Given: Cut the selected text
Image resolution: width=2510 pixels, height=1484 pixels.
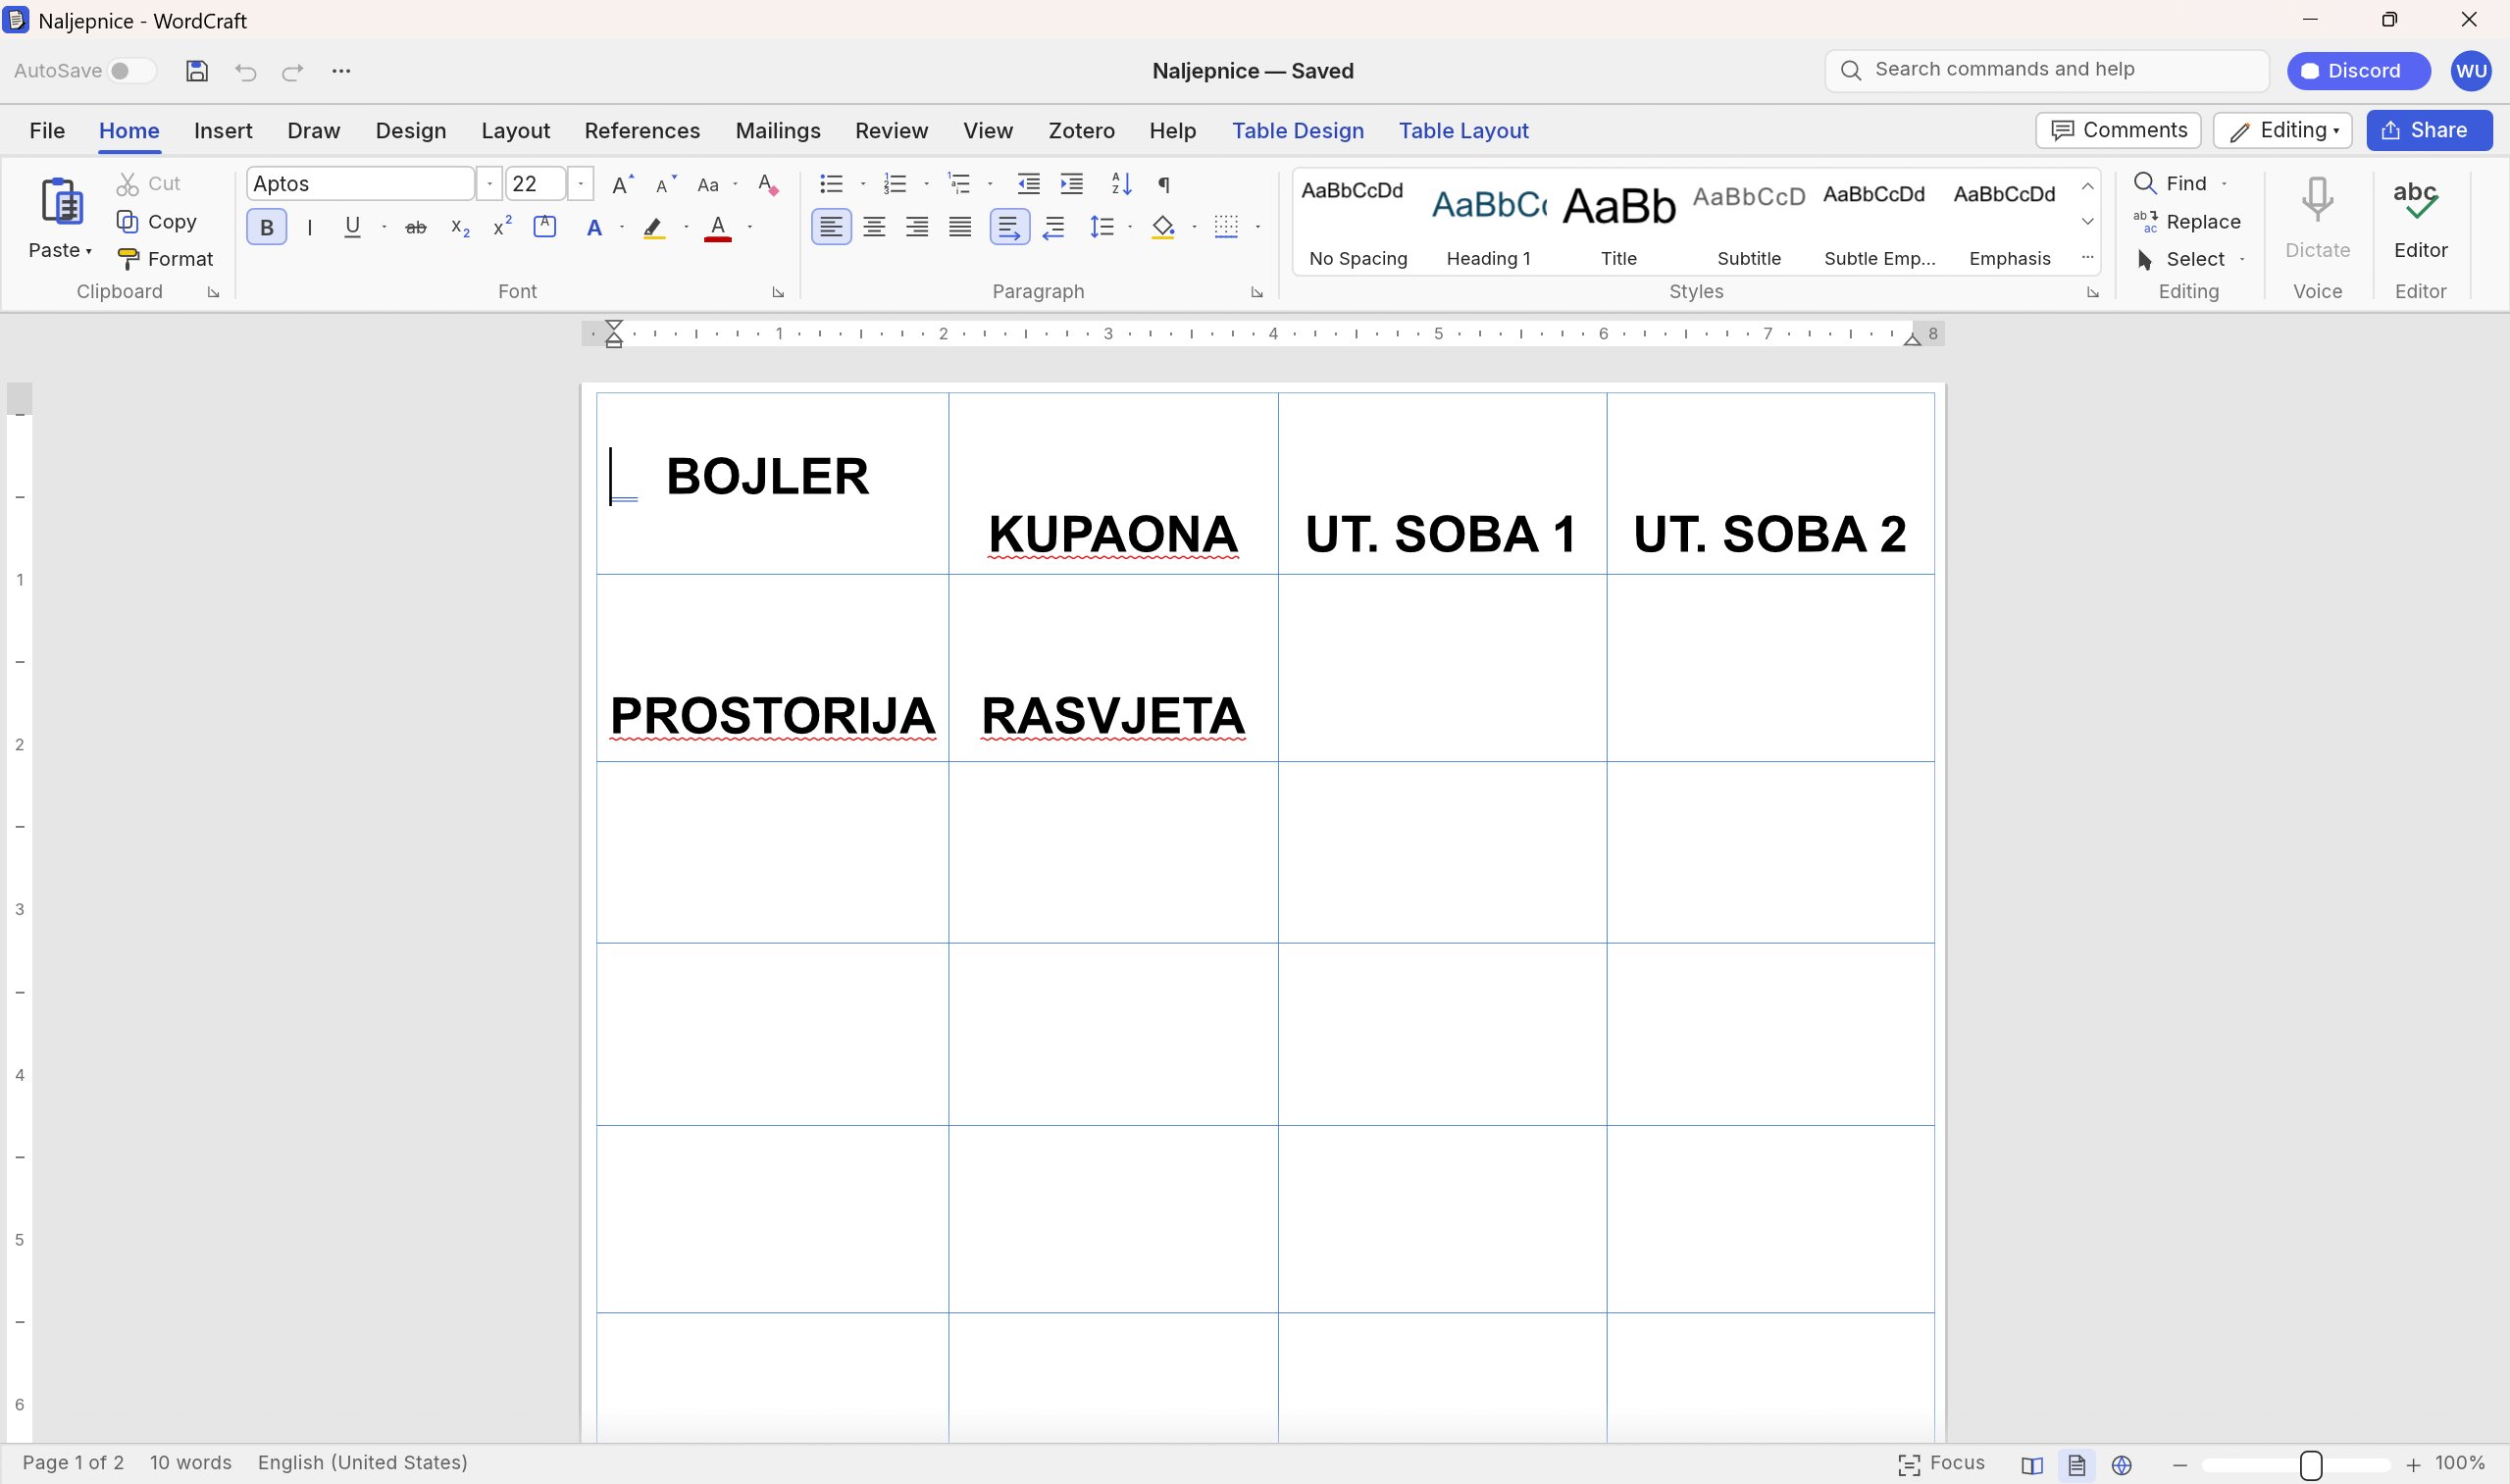Looking at the screenshot, I should [149, 184].
